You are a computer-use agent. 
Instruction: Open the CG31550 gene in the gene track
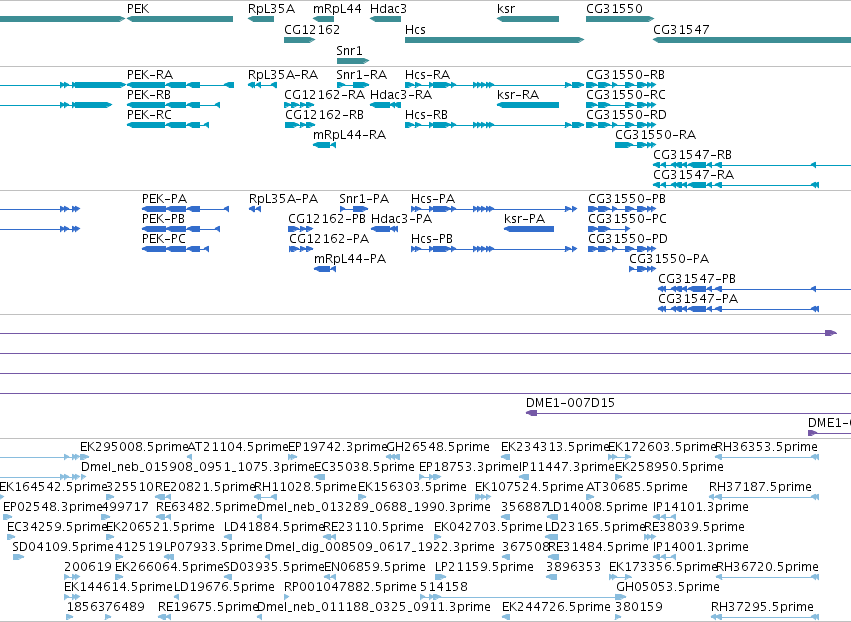coord(620,19)
